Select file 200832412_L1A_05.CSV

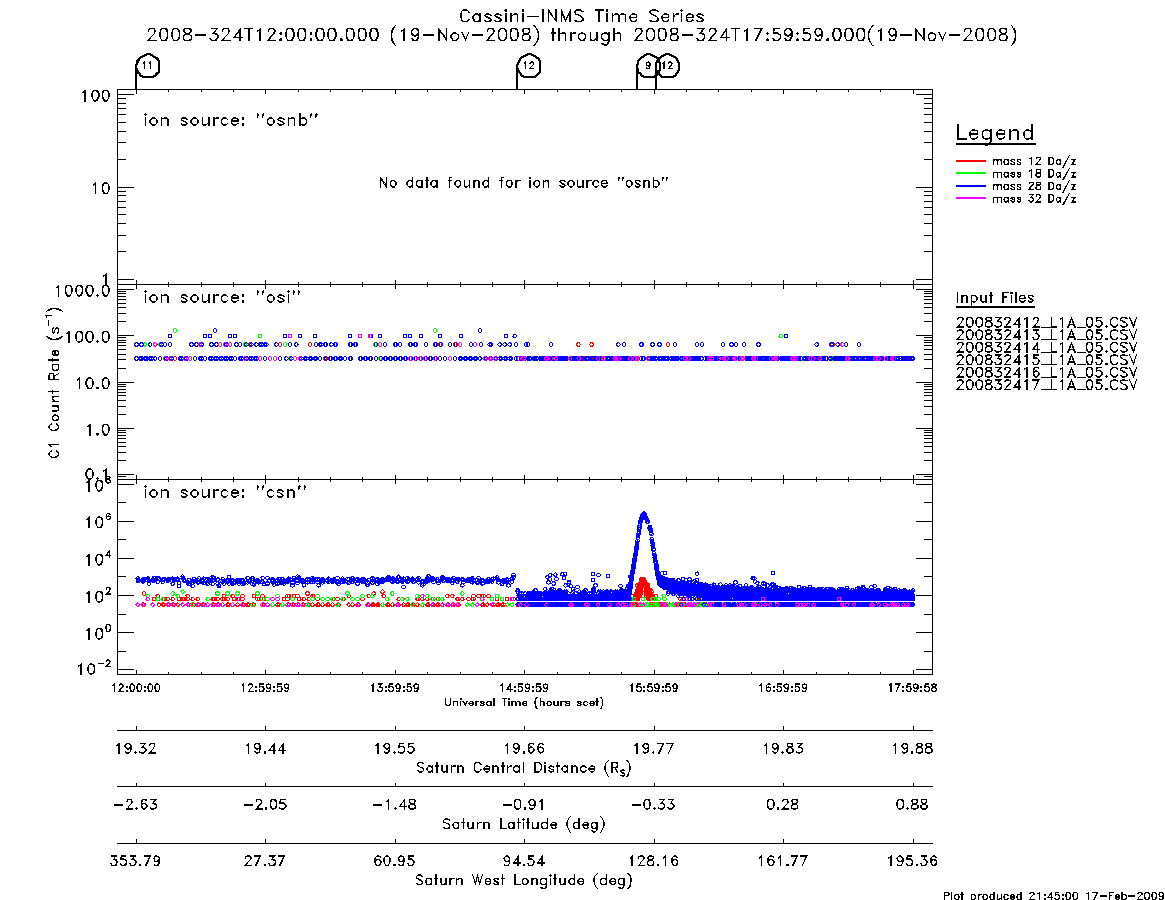coord(1046,323)
